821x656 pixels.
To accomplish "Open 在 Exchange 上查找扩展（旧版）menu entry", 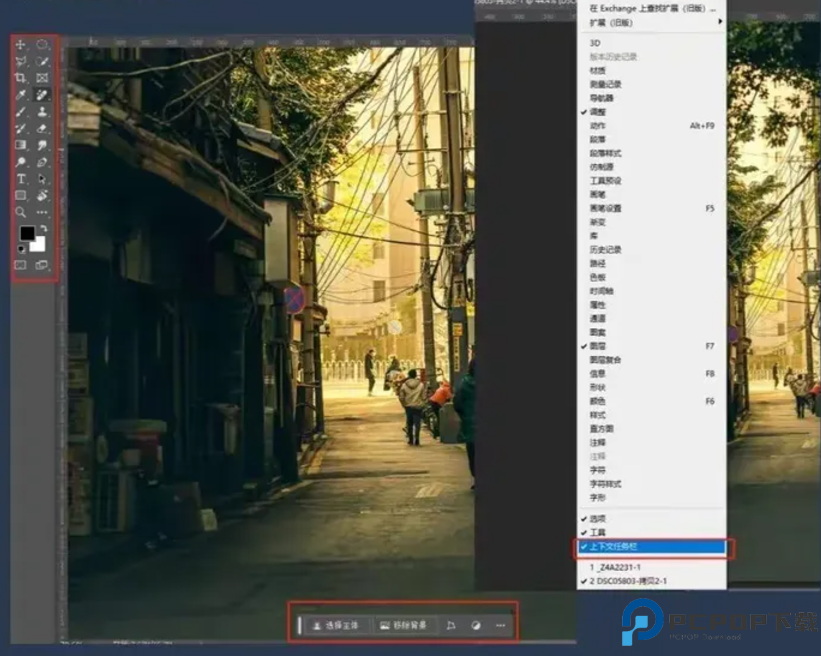I will click(652, 8).
